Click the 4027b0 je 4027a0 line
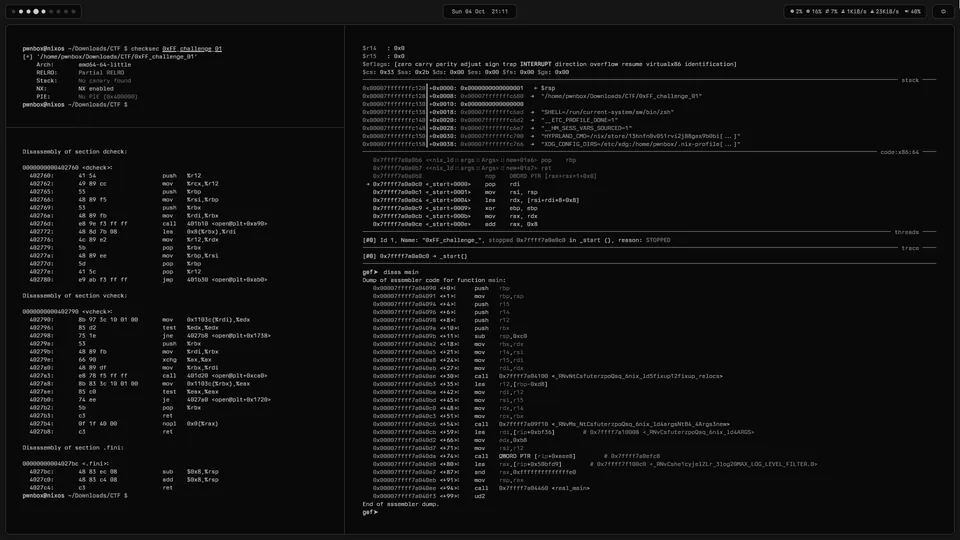The width and height of the screenshot is (960, 540). coord(150,399)
